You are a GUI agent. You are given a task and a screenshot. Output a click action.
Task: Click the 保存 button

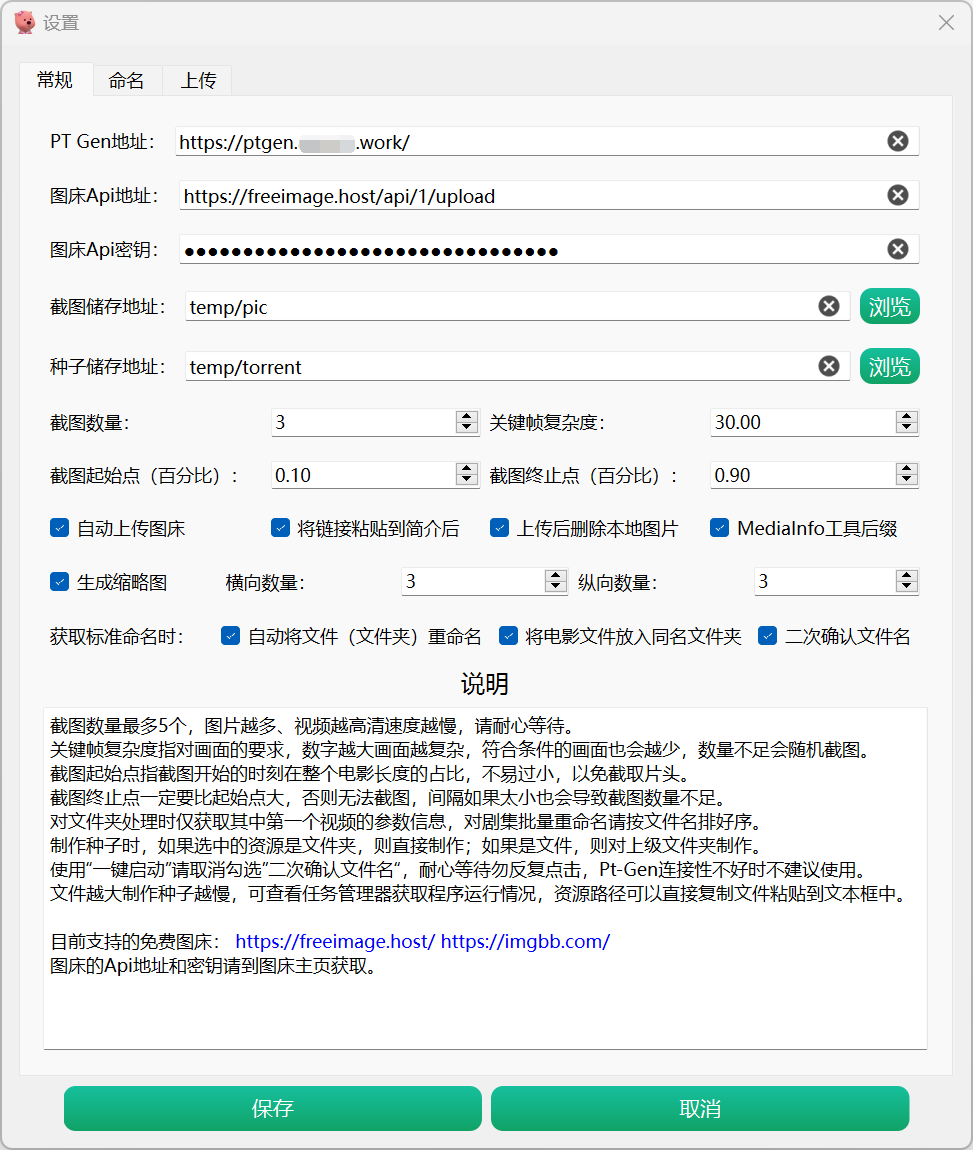273,1108
